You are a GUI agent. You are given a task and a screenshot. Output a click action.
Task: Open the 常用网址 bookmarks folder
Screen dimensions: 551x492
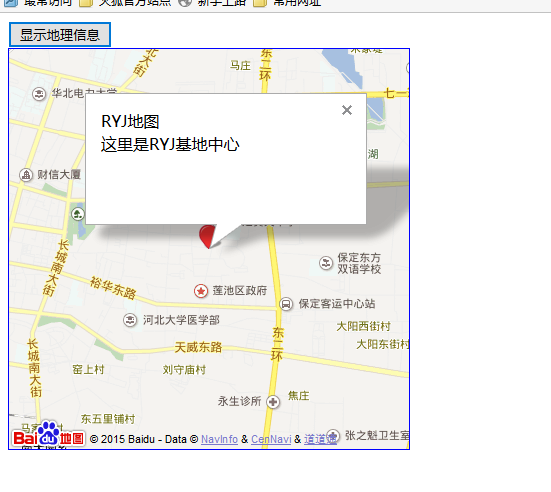point(287,3)
